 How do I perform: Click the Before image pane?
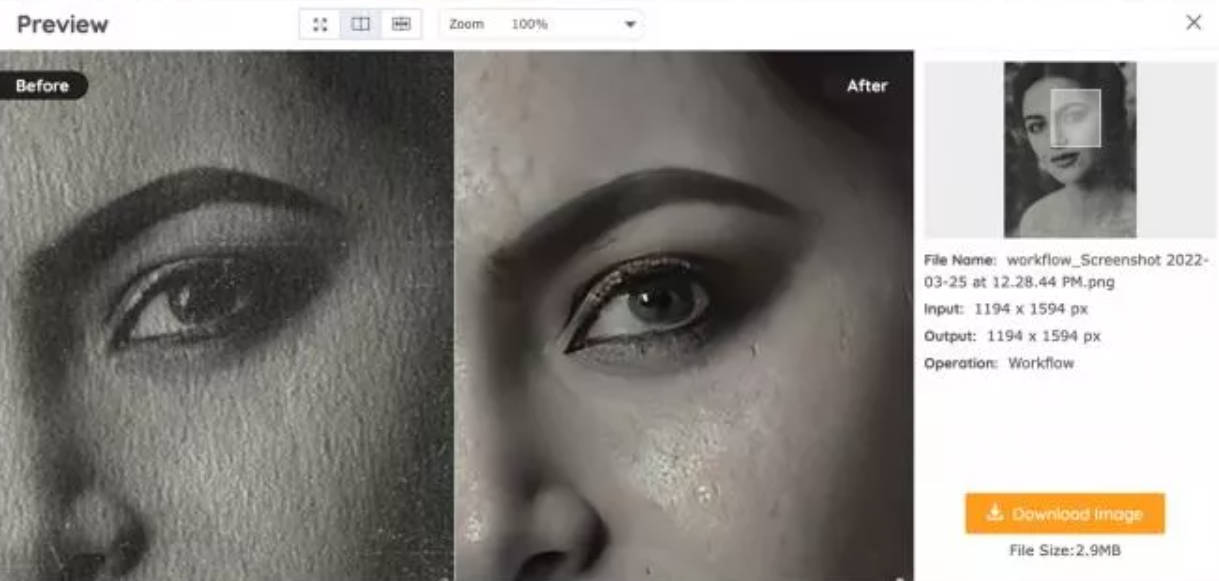(x=227, y=330)
